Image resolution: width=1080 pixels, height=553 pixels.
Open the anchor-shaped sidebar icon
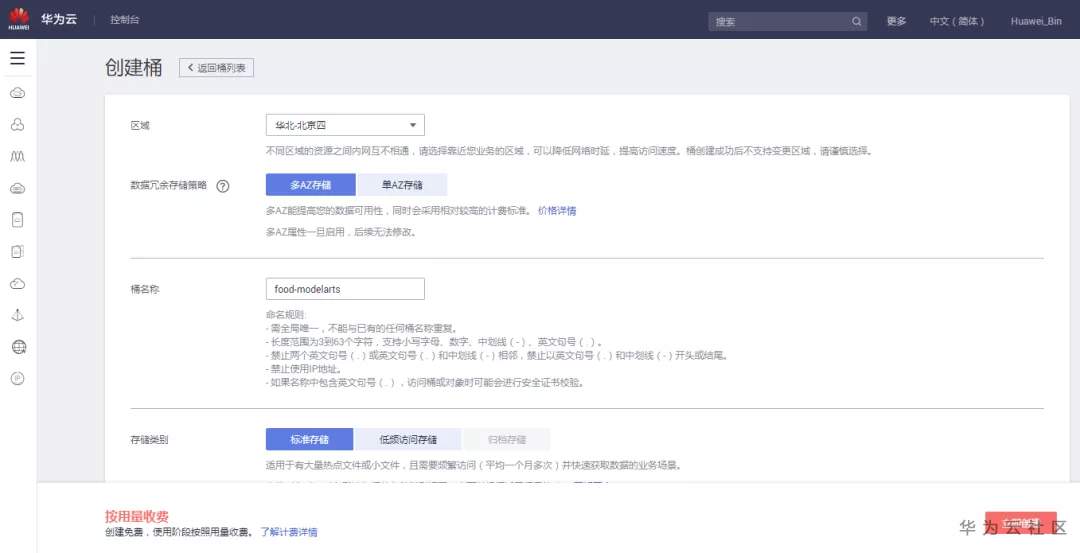coord(18,315)
